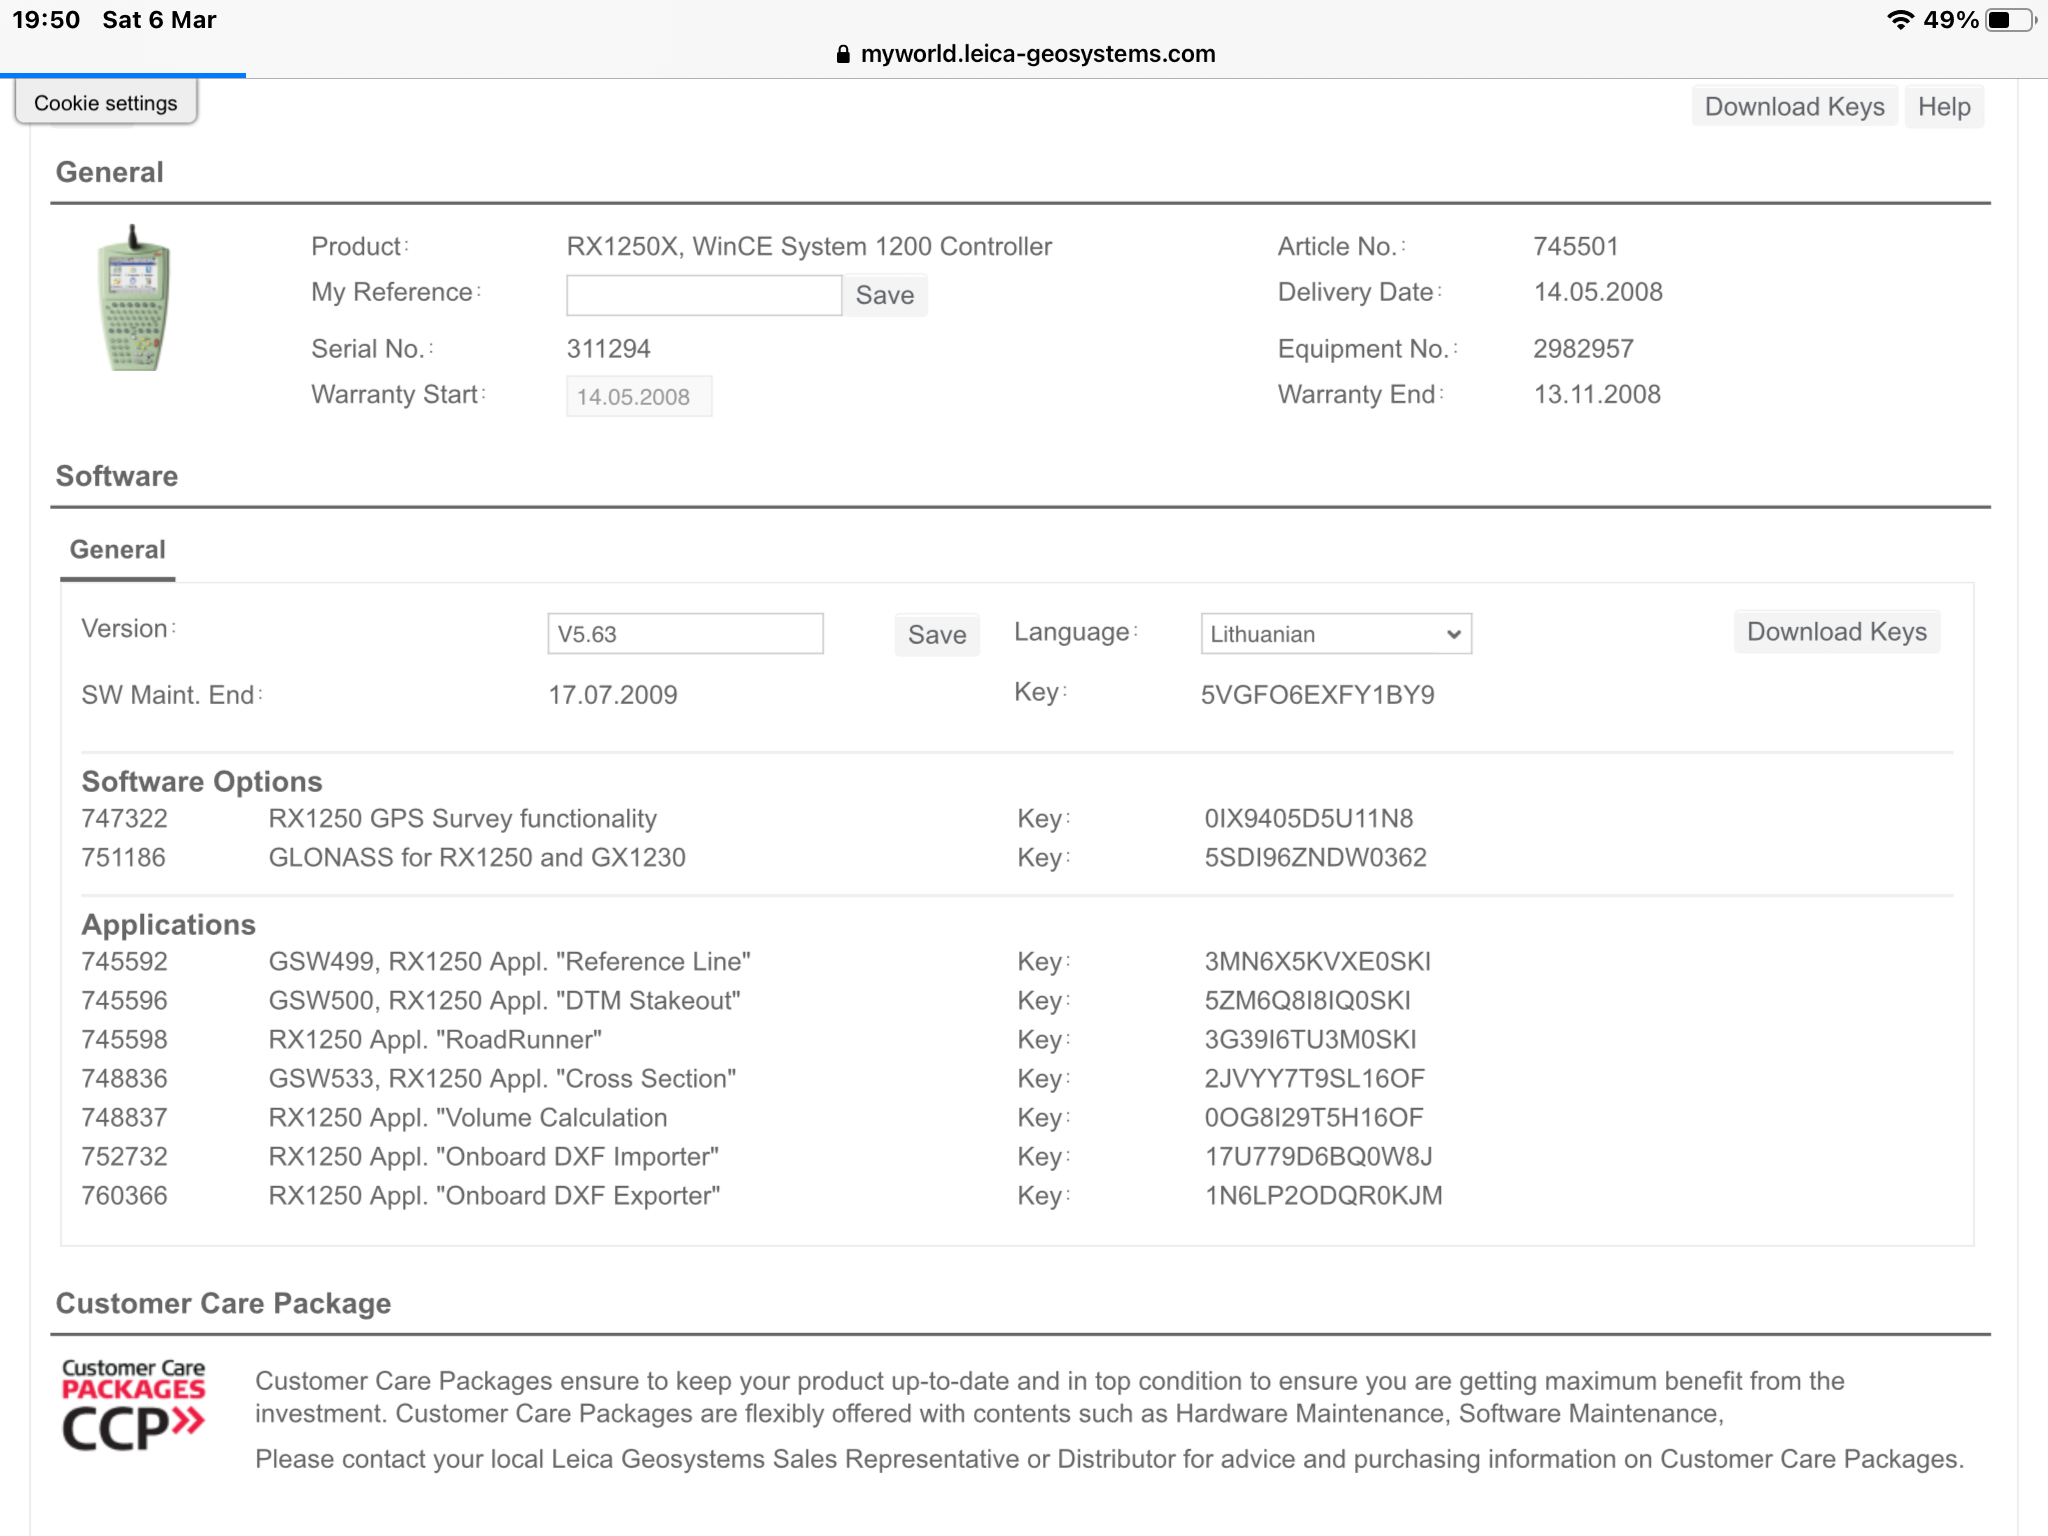Open the Language dropdown set to Lithuanian
The height and width of the screenshot is (1536, 2048).
click(1336, 634)
